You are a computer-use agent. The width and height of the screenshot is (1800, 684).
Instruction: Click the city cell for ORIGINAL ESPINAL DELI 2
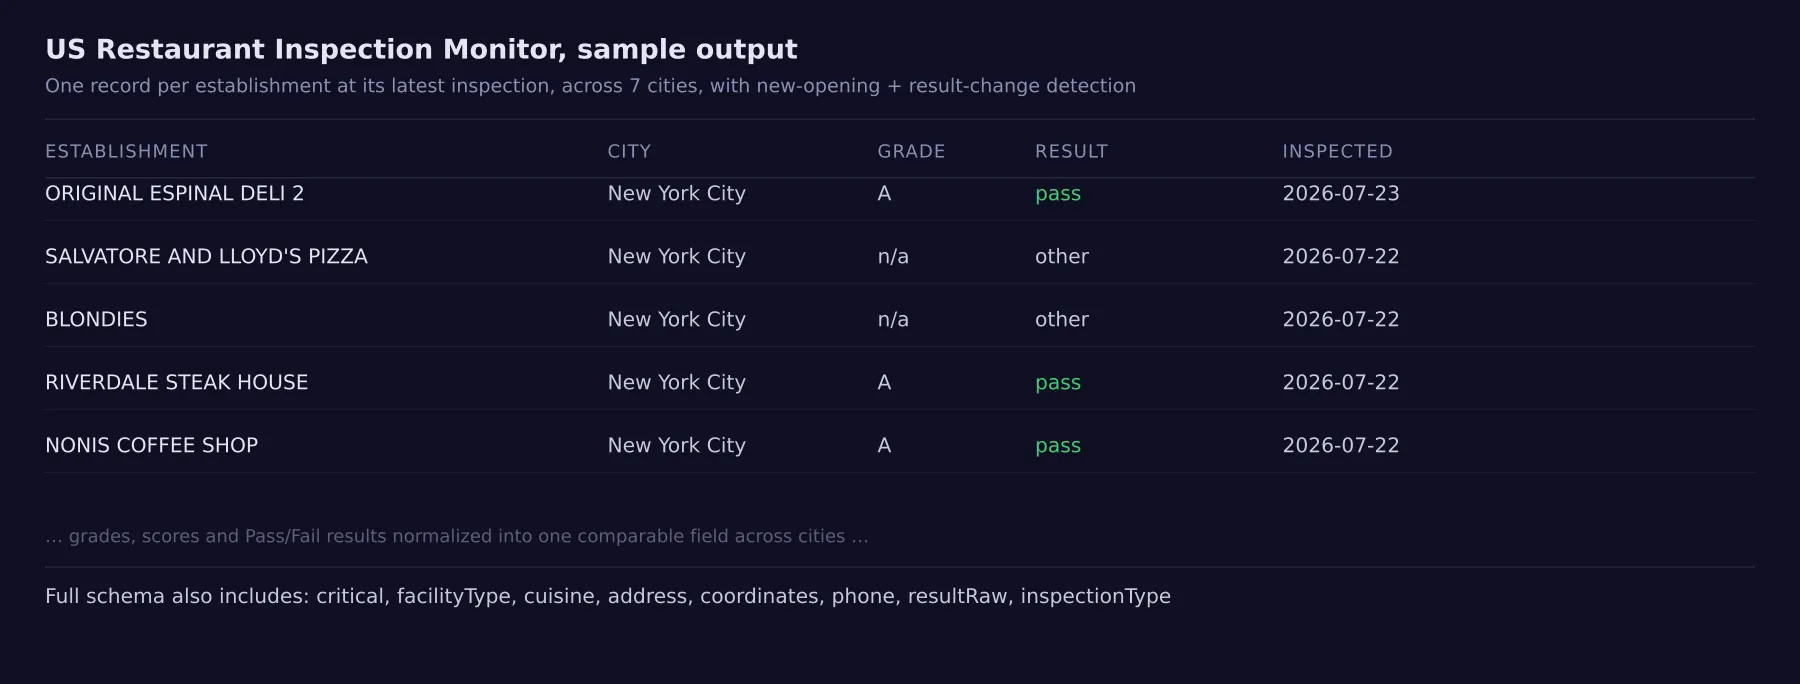676,193
